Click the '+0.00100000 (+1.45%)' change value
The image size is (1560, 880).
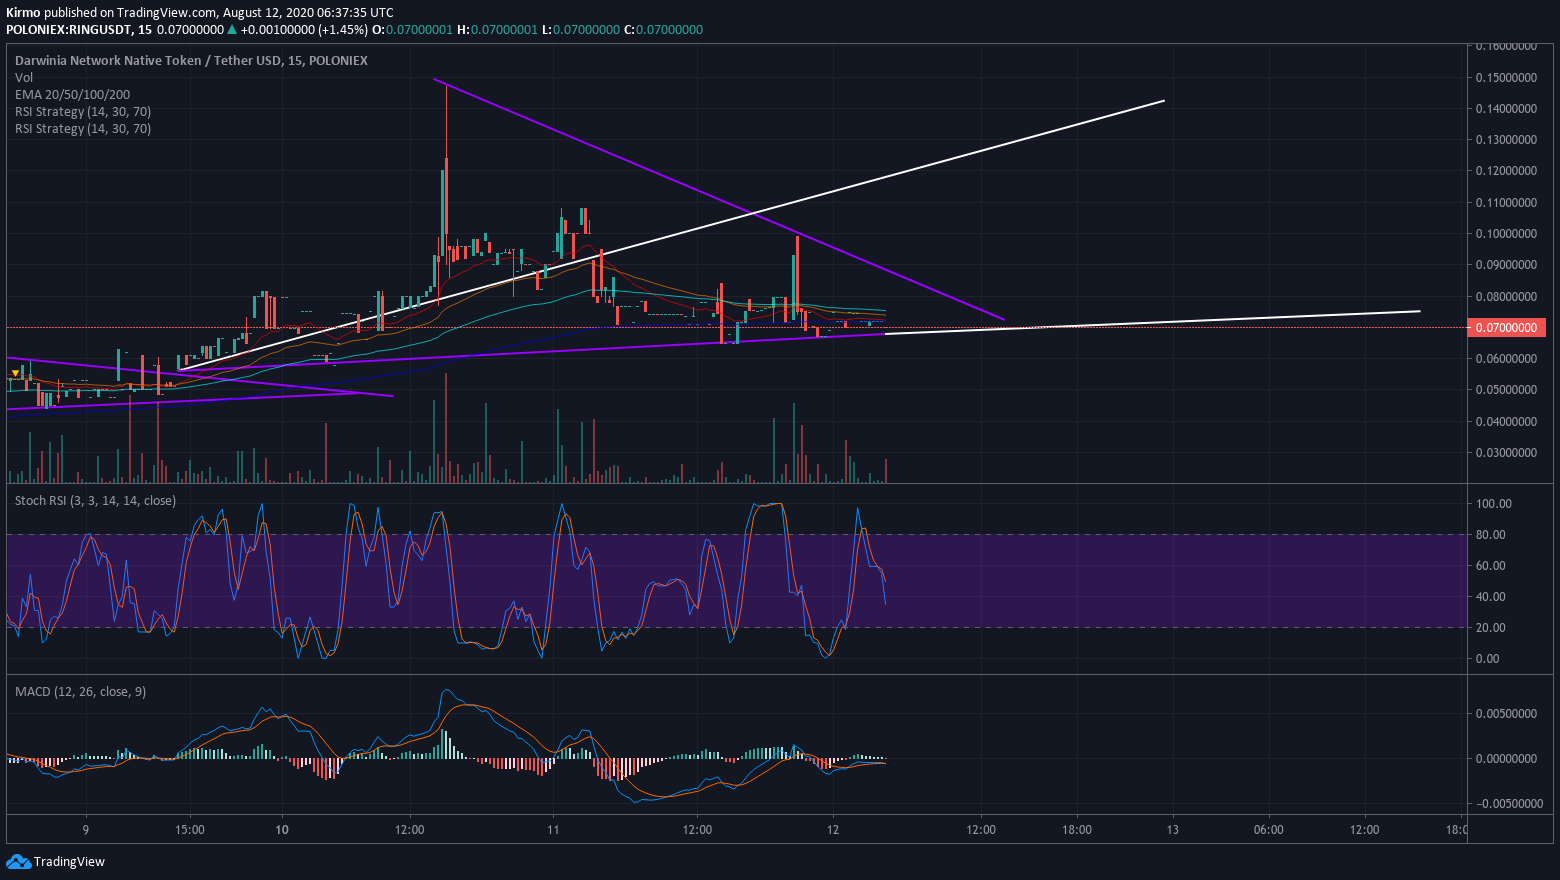click(305, 29)
